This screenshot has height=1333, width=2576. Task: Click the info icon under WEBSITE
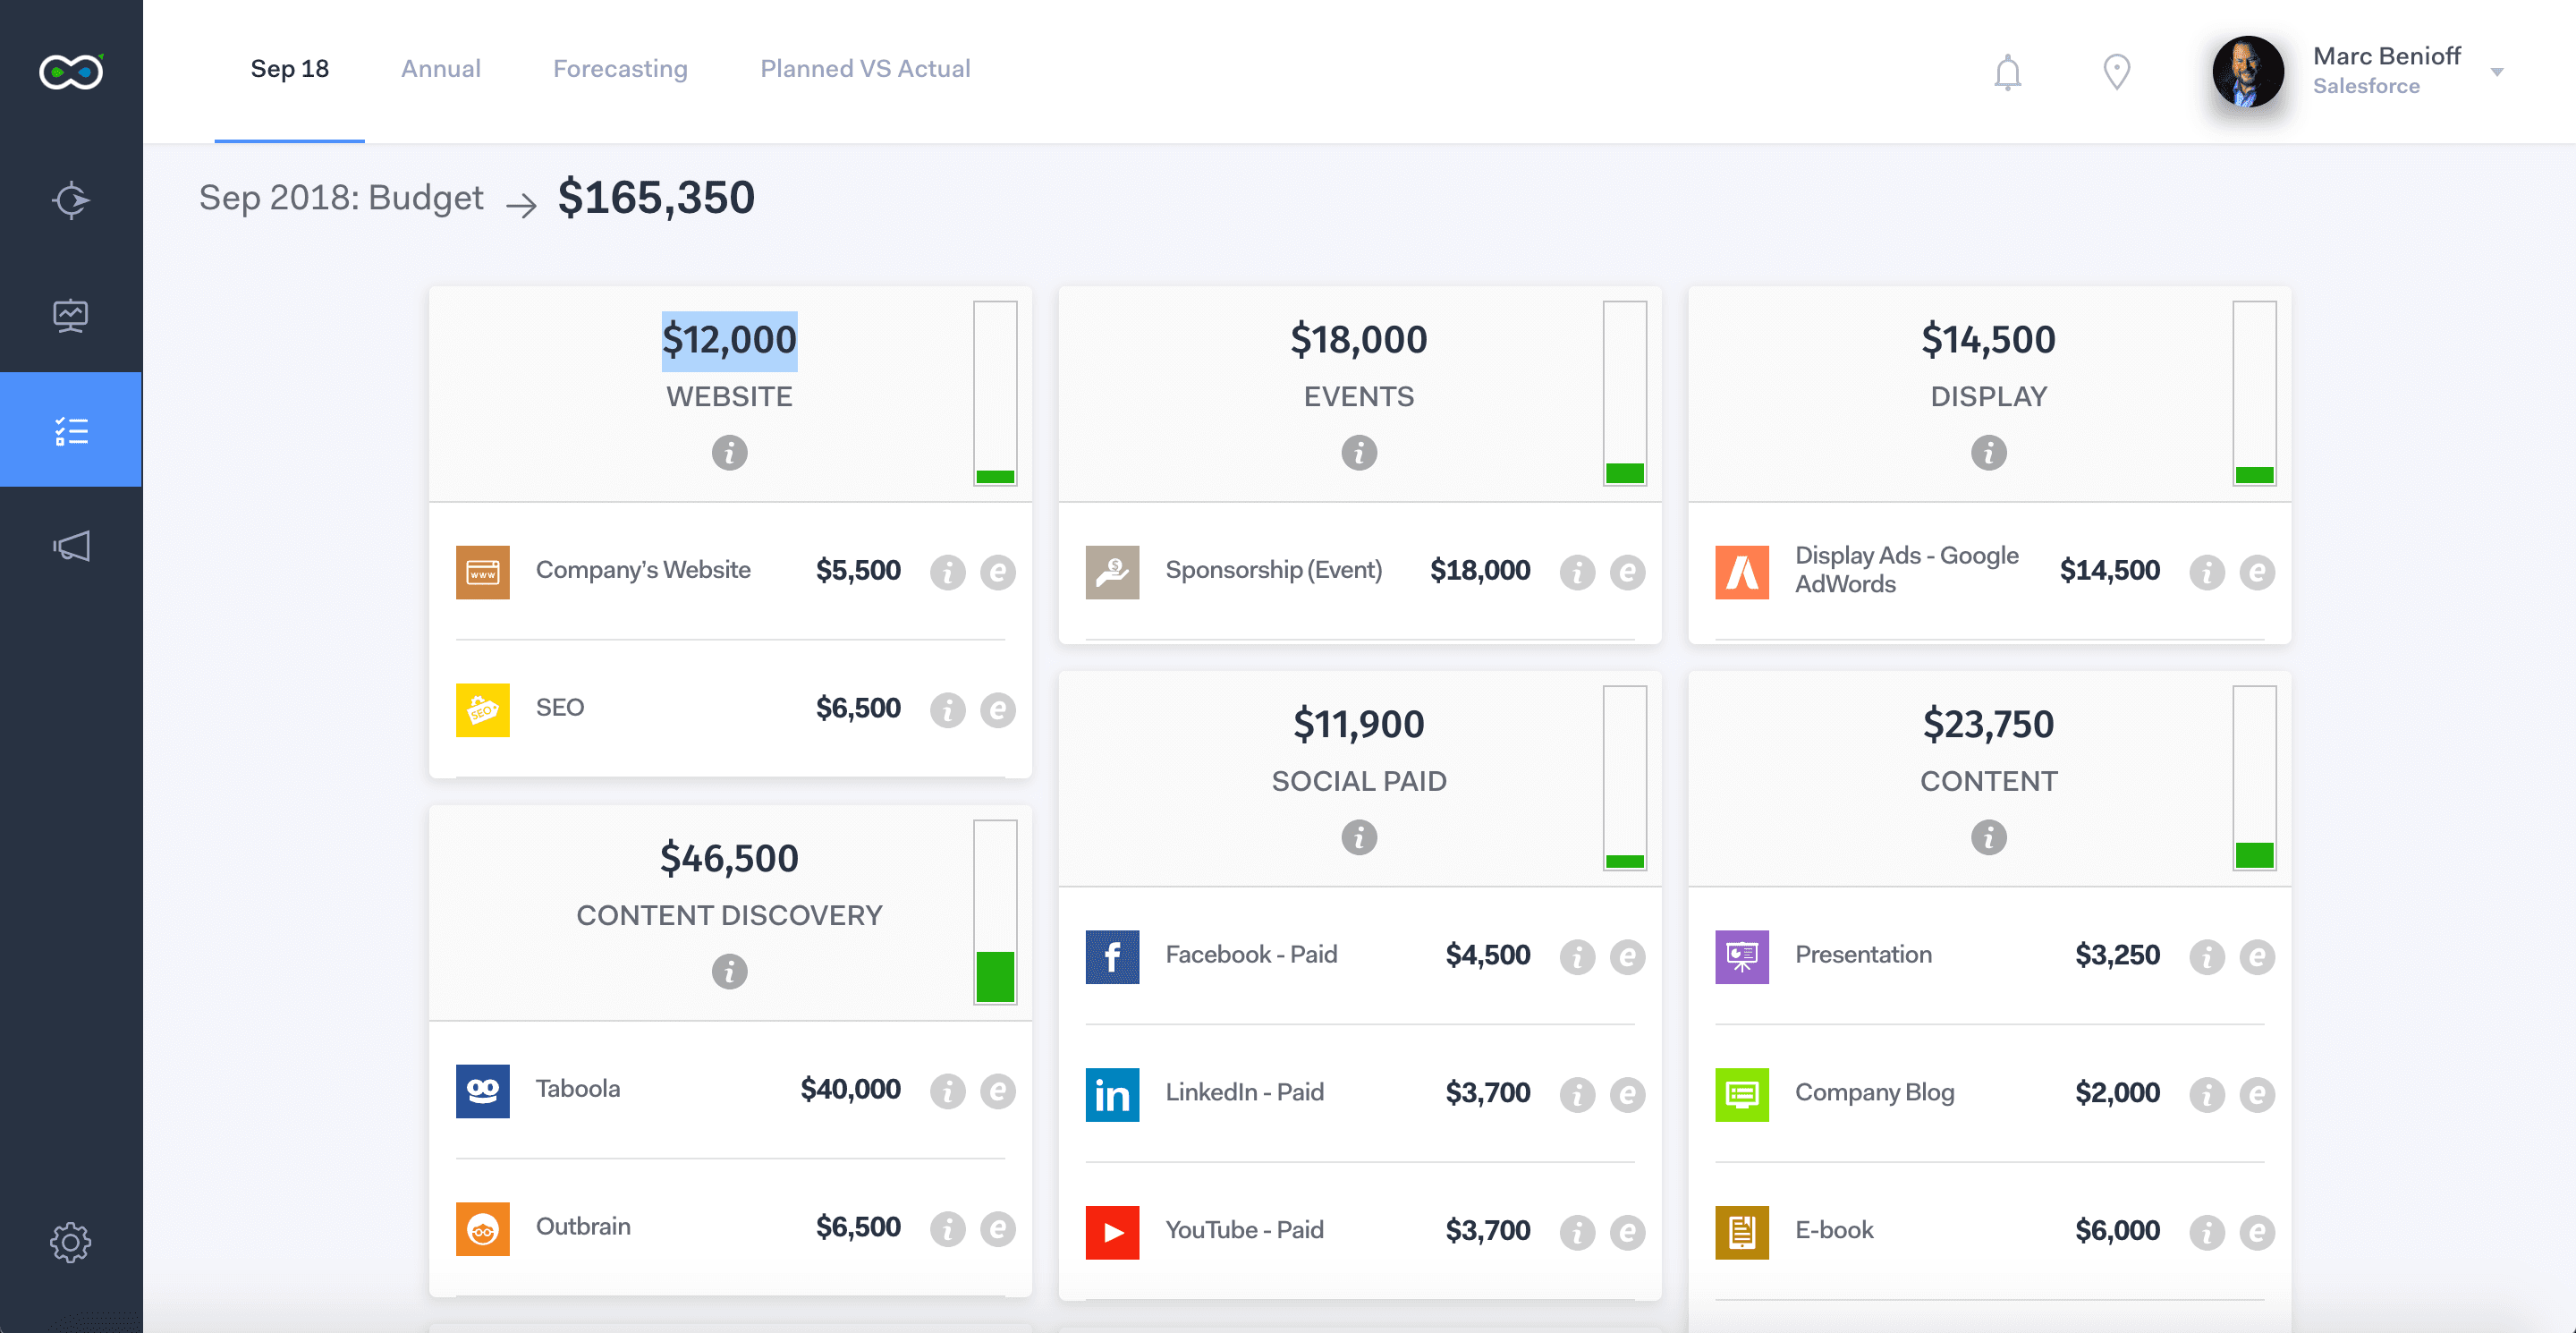(x=729, y=453)
